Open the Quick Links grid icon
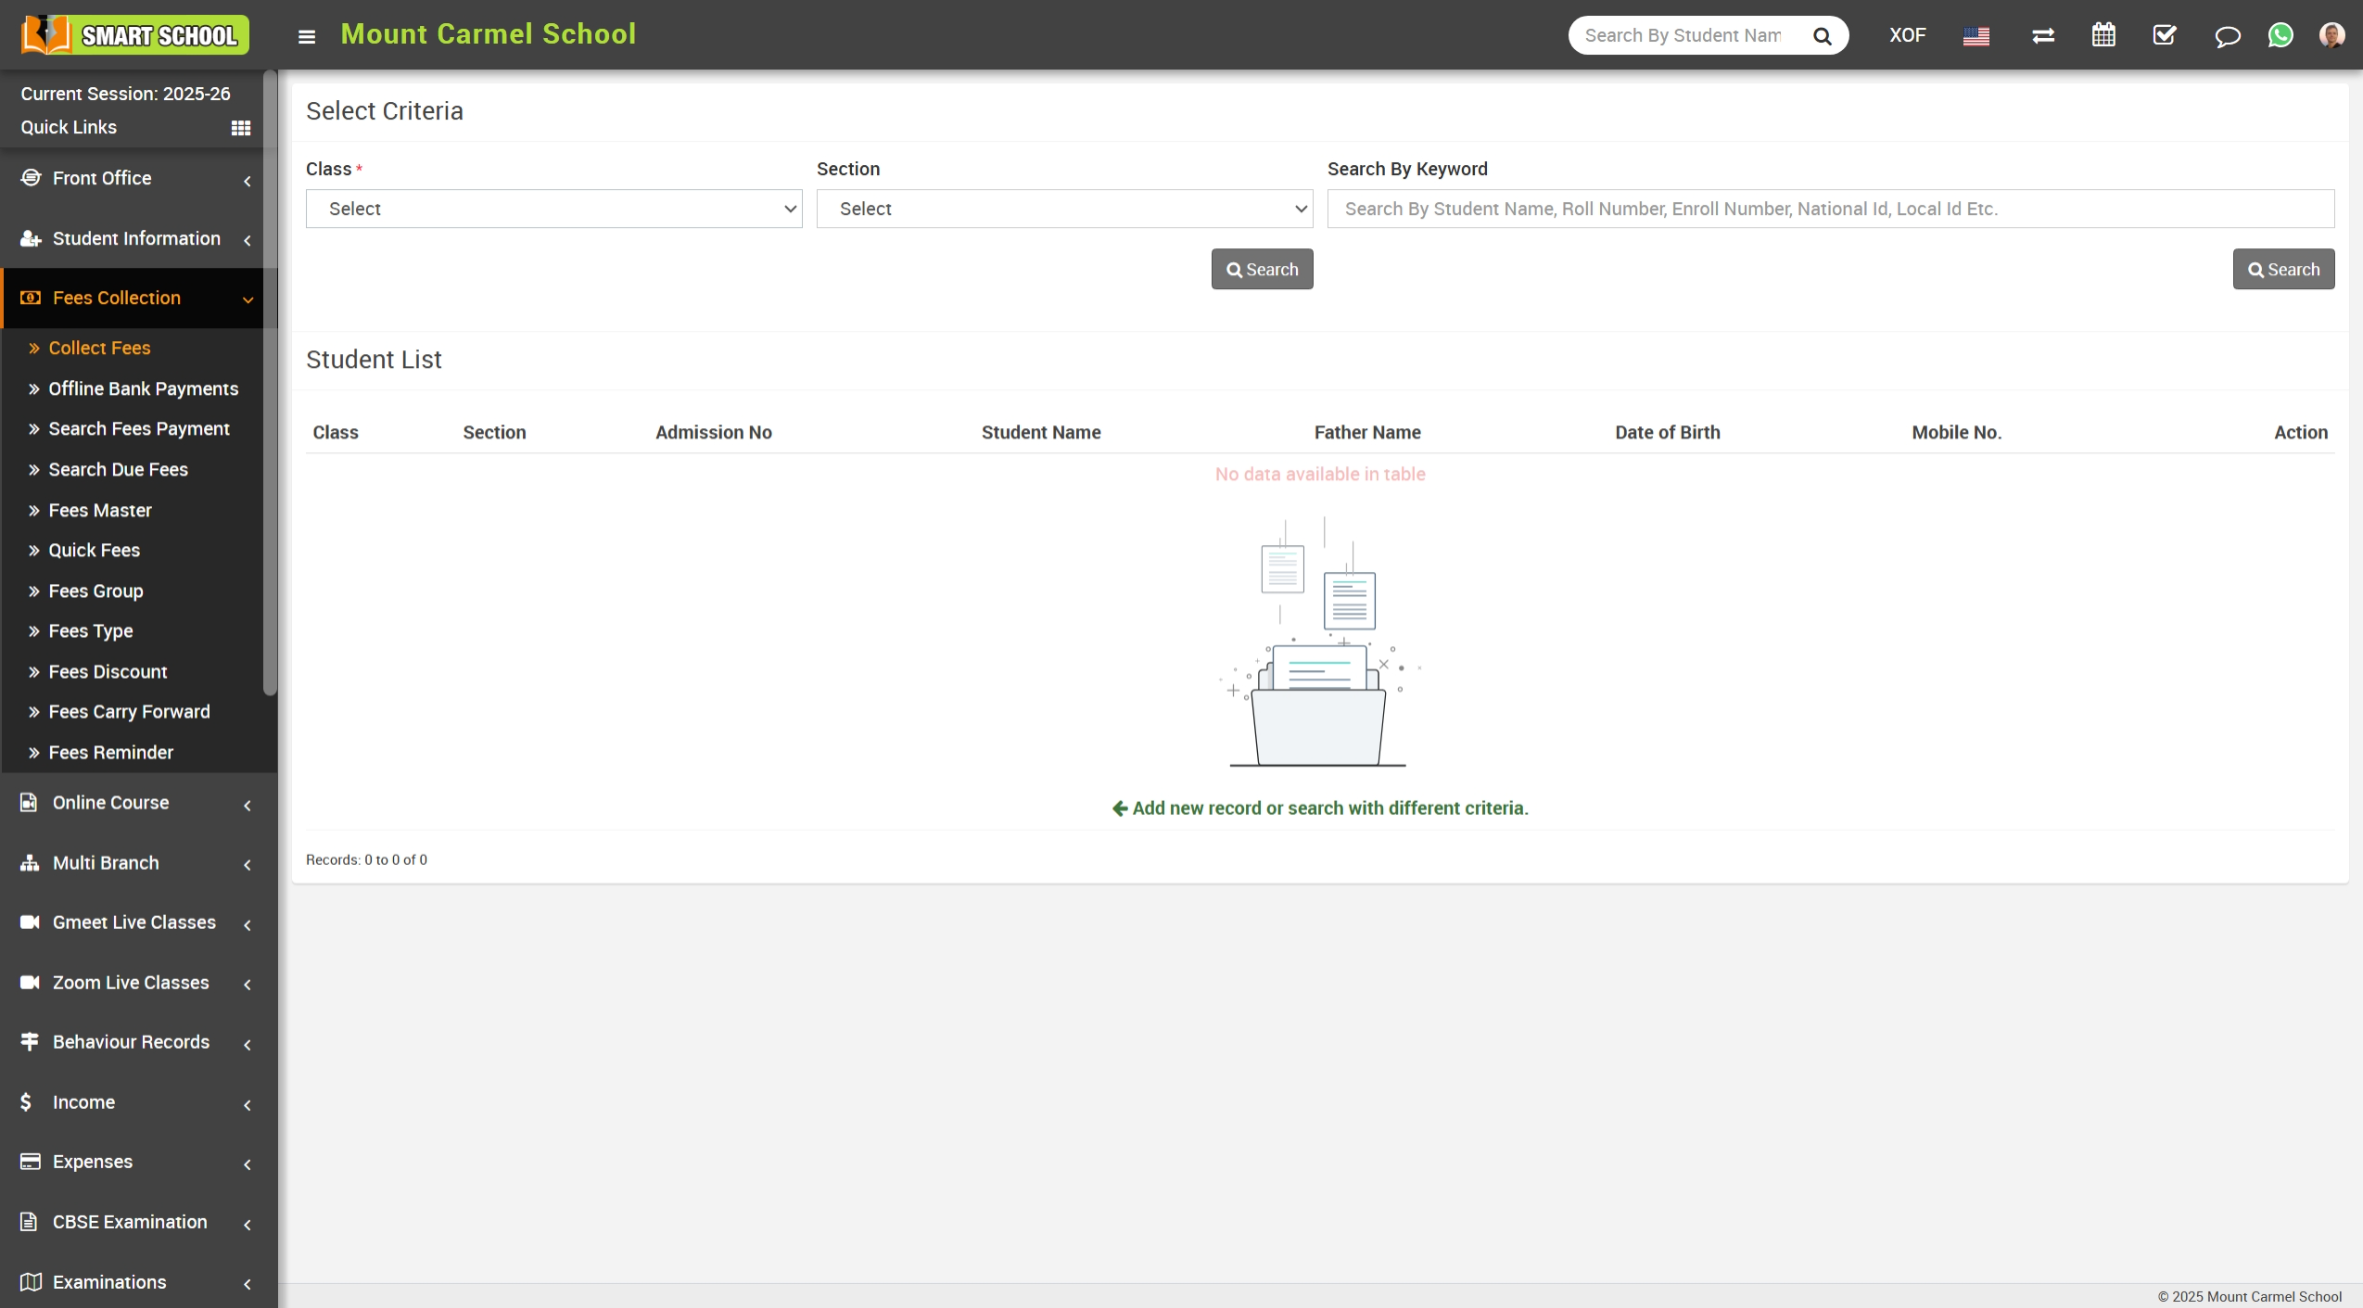 click(241, 128)
